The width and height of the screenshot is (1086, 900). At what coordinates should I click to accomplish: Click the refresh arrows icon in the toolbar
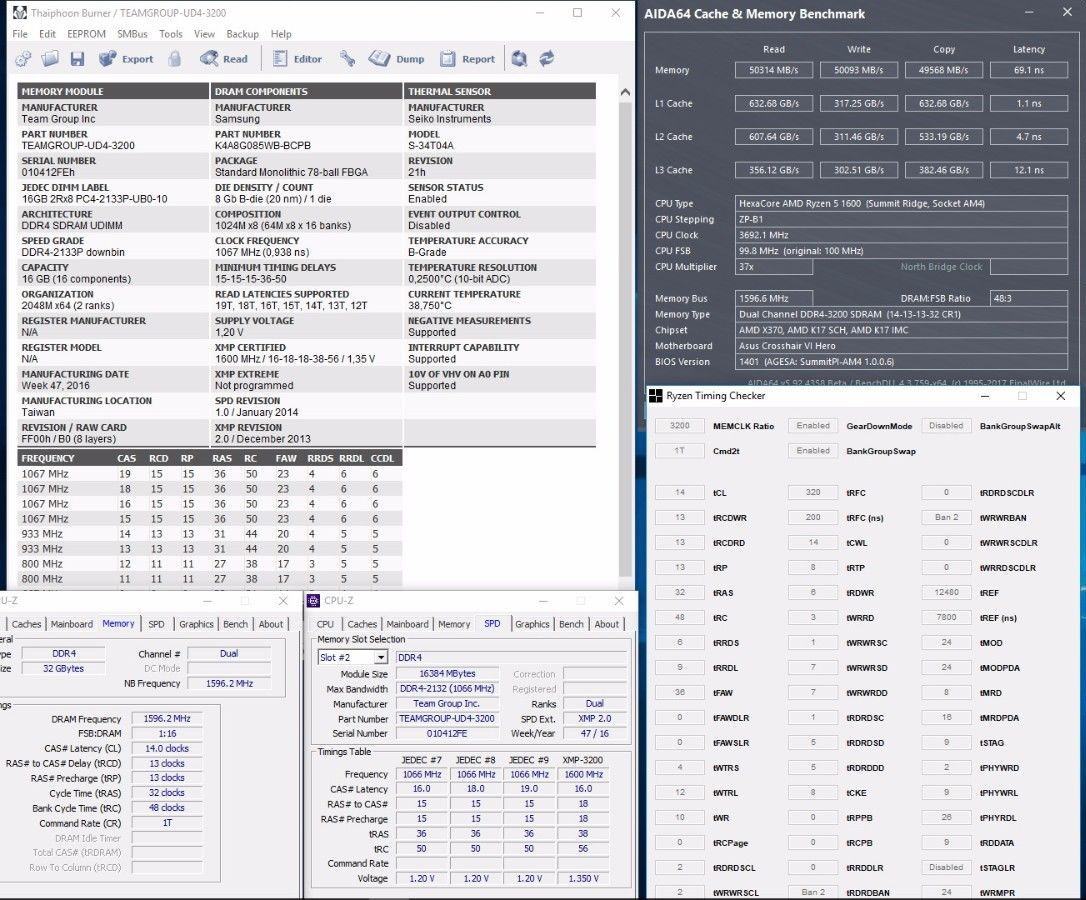[x=547, y=59]
